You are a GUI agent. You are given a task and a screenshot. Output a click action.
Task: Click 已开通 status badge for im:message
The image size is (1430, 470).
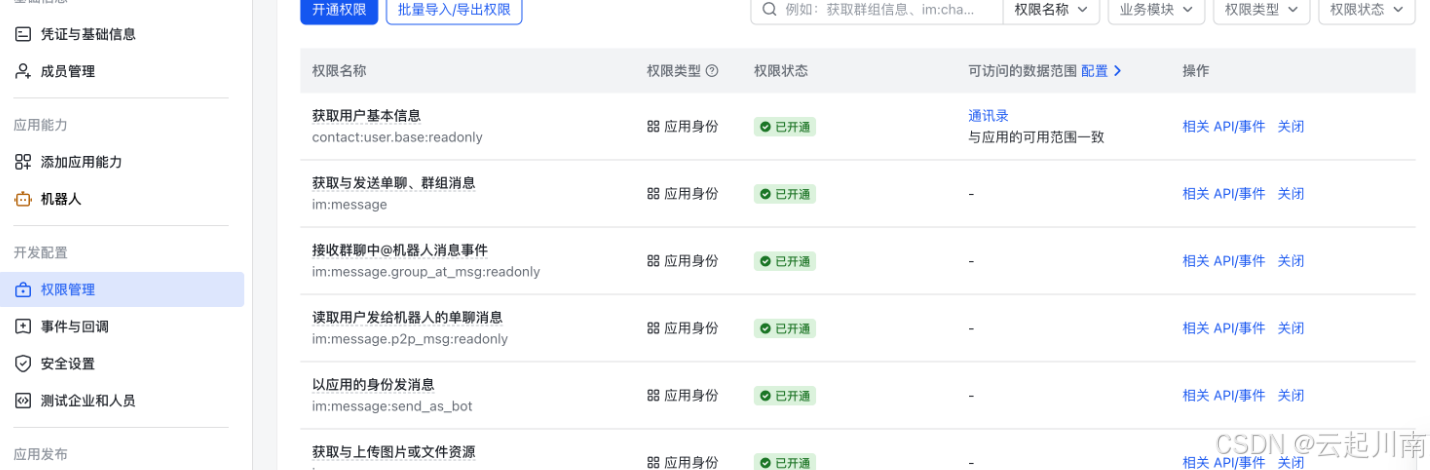click(785, 194)
